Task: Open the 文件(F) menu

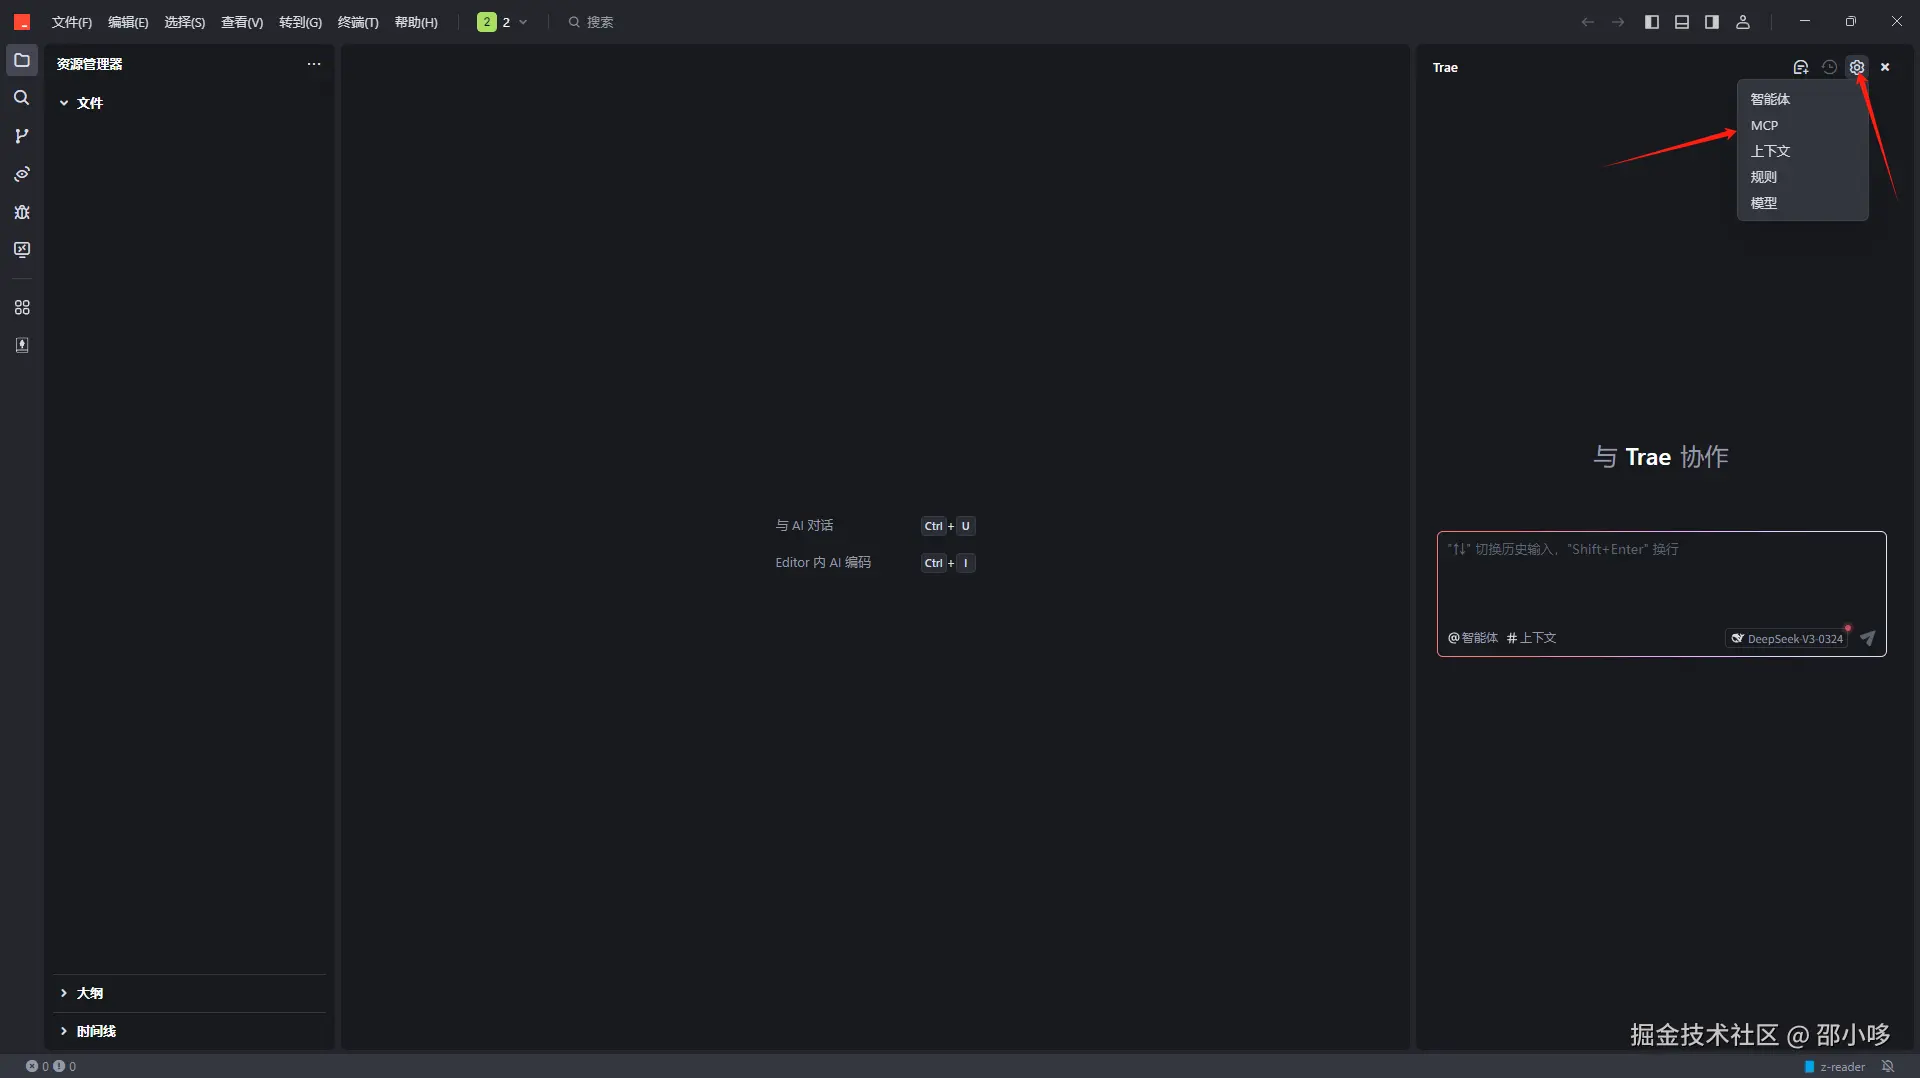Action: tap(72, 22)
